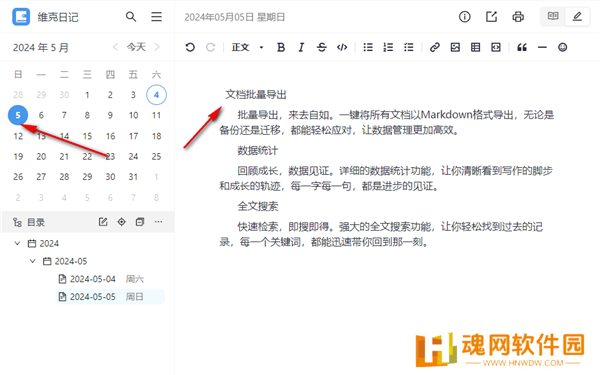Switch to reading mode book icon

553,16
